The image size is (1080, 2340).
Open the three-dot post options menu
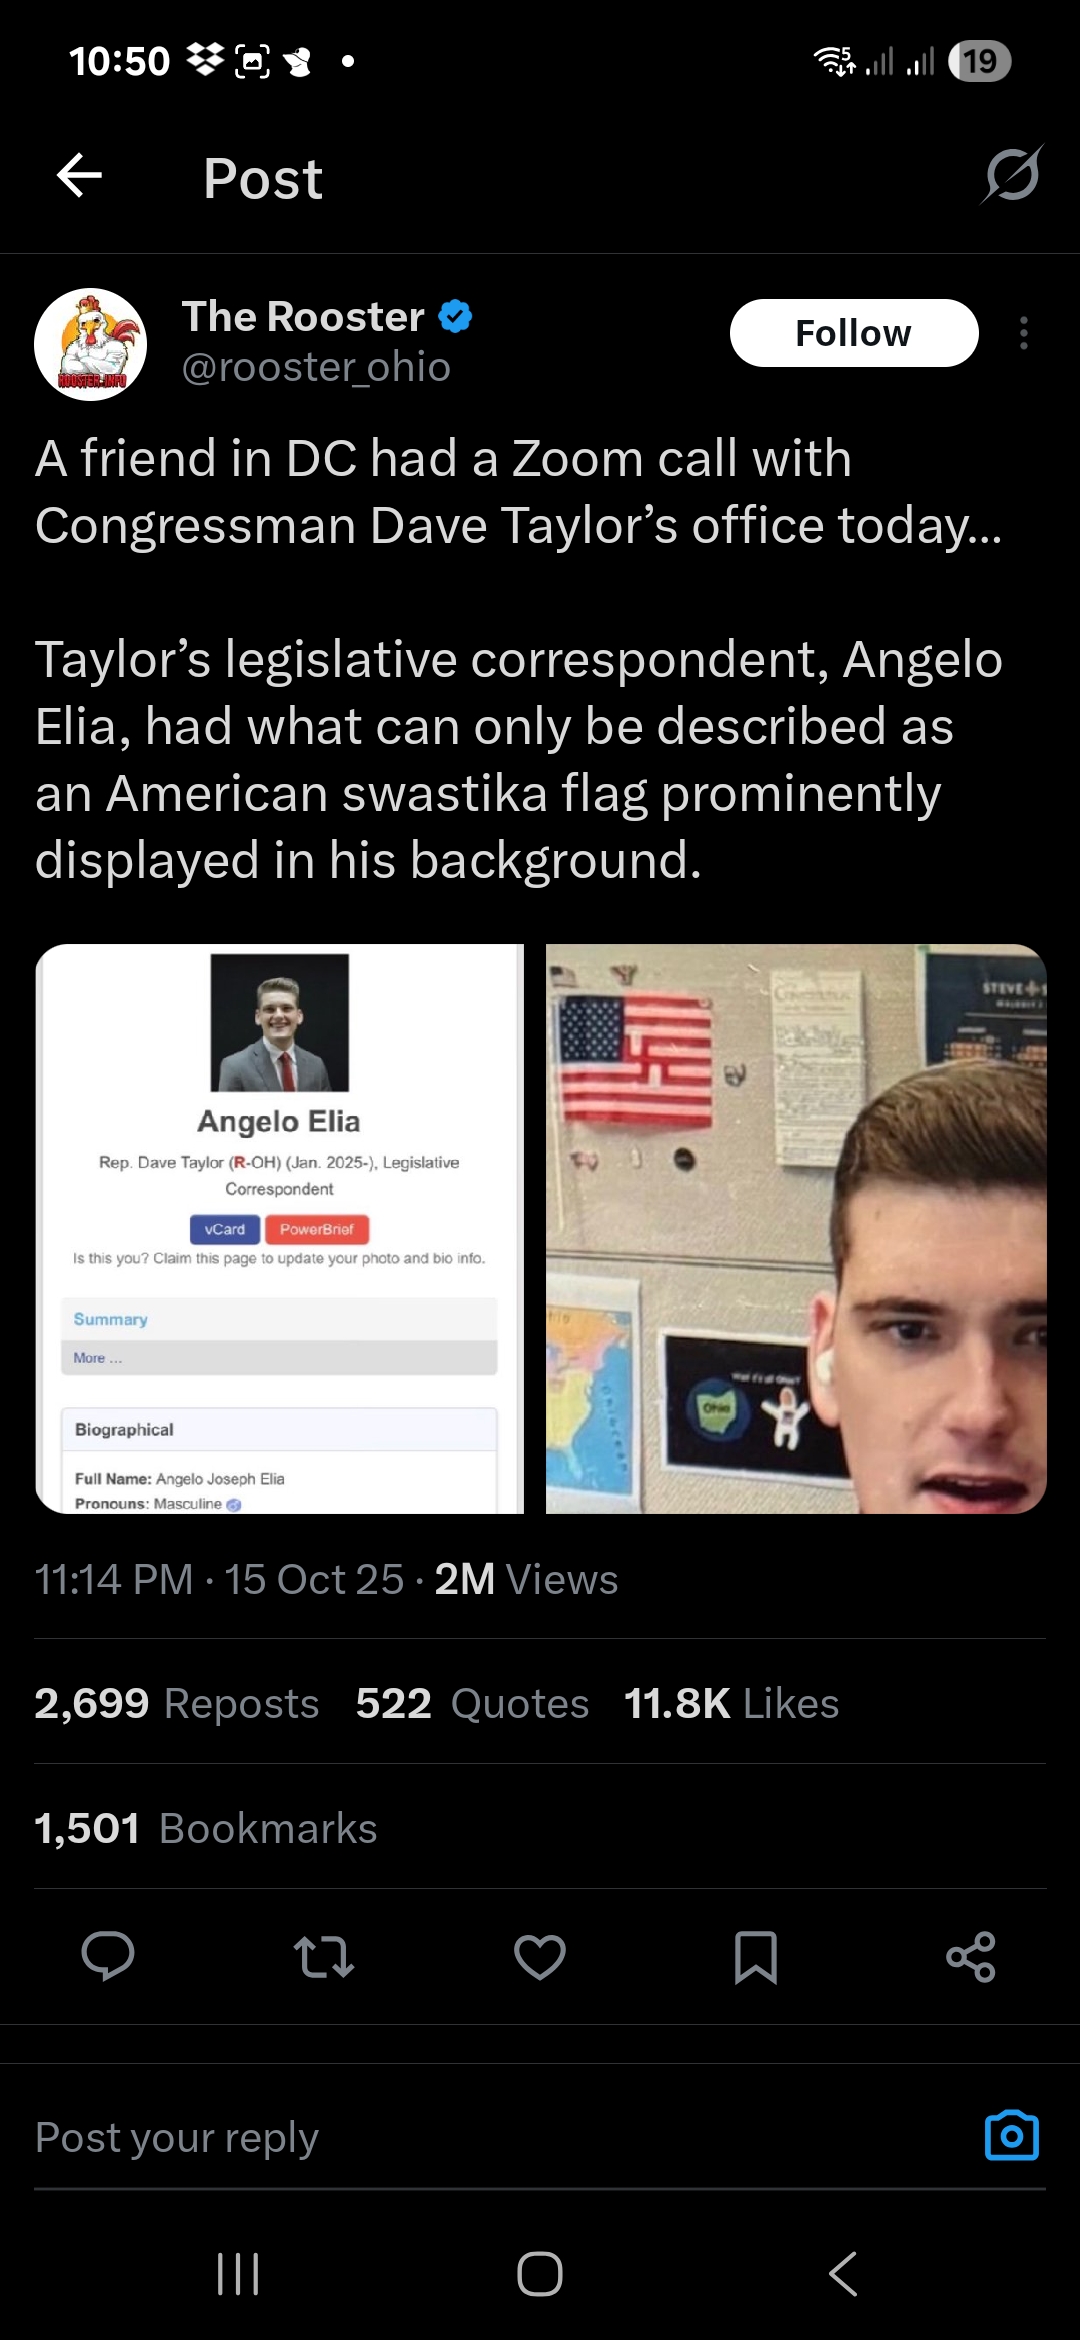click(1023, 333)
